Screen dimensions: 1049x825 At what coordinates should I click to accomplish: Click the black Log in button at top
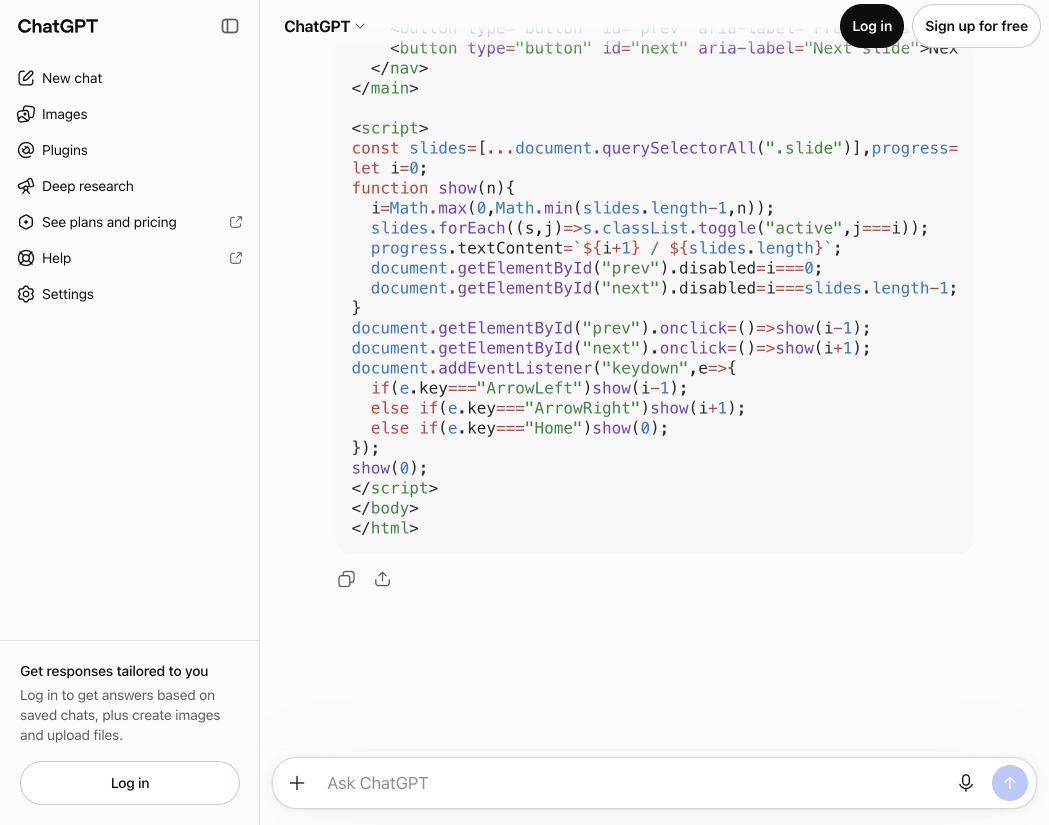[872, 26]
